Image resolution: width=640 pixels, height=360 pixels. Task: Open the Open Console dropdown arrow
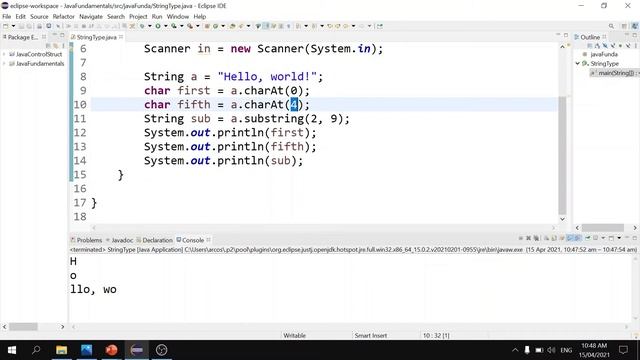coord(619,238)
